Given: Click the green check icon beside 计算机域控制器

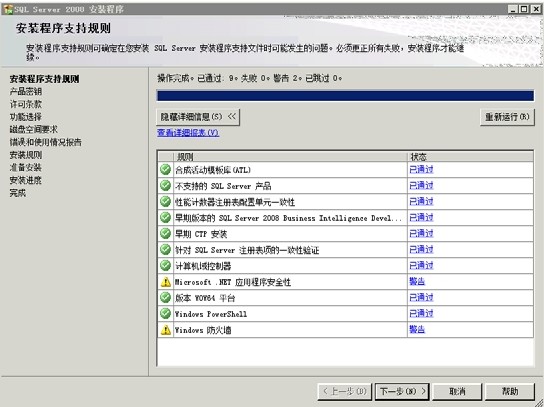Looking at the screenshot, I should pyautogui.click(x=165, y=266).
